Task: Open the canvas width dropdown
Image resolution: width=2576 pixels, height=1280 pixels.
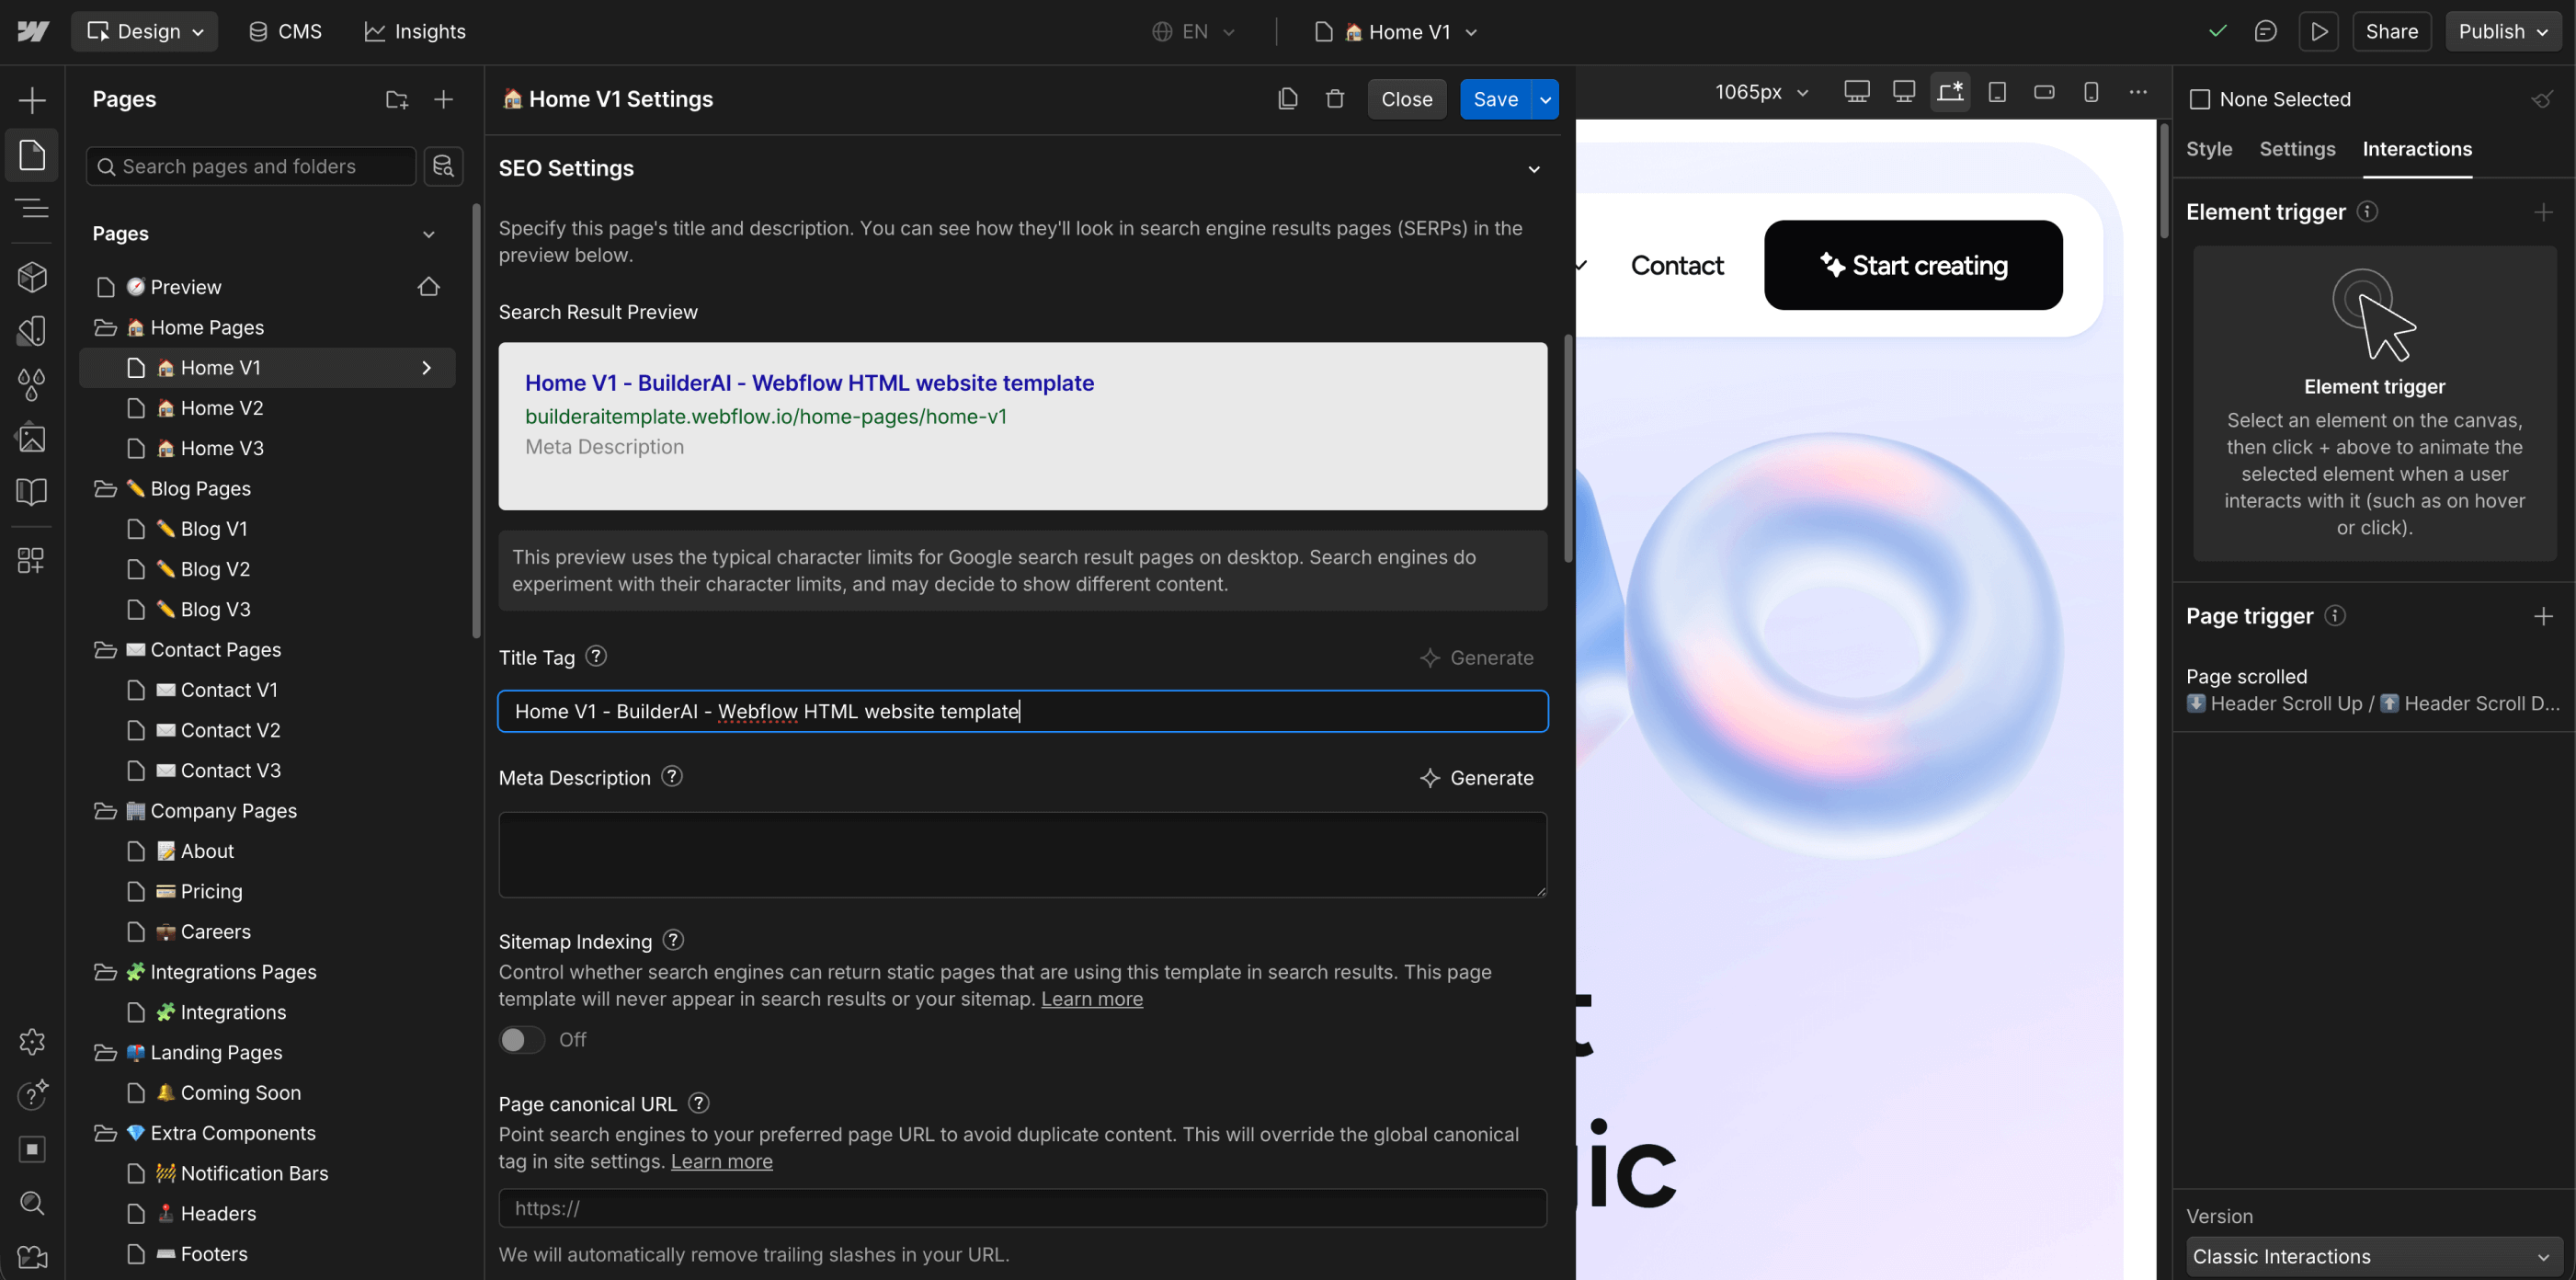Action: [x=1762, y=92]
